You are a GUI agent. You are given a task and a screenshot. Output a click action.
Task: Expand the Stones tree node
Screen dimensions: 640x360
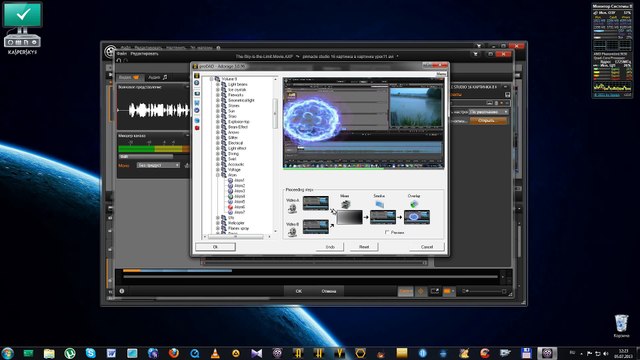[218, 106]
